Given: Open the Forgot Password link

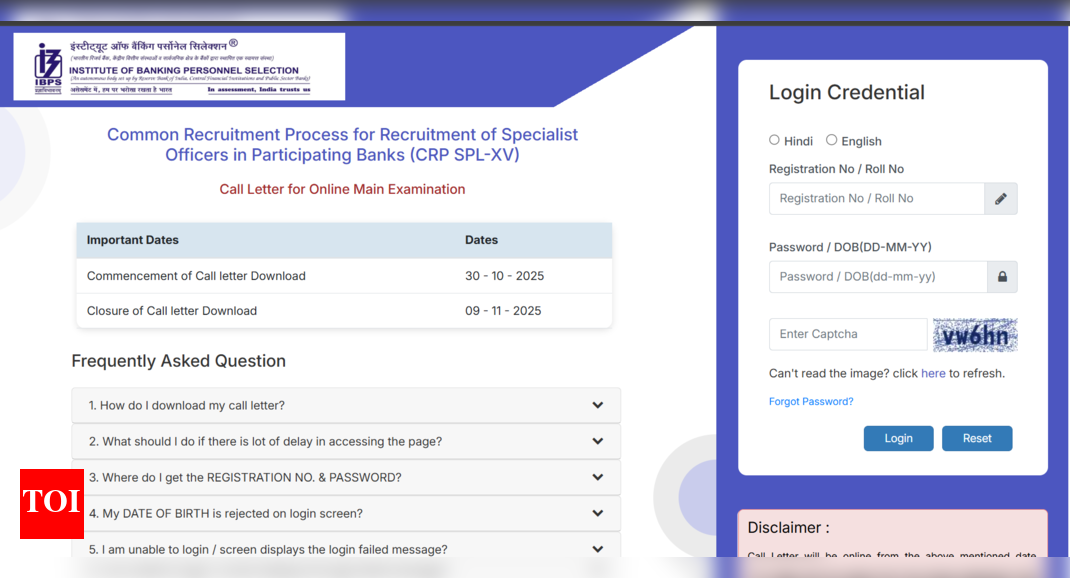Looking at the screenshot, I should (x=811, y=401).
